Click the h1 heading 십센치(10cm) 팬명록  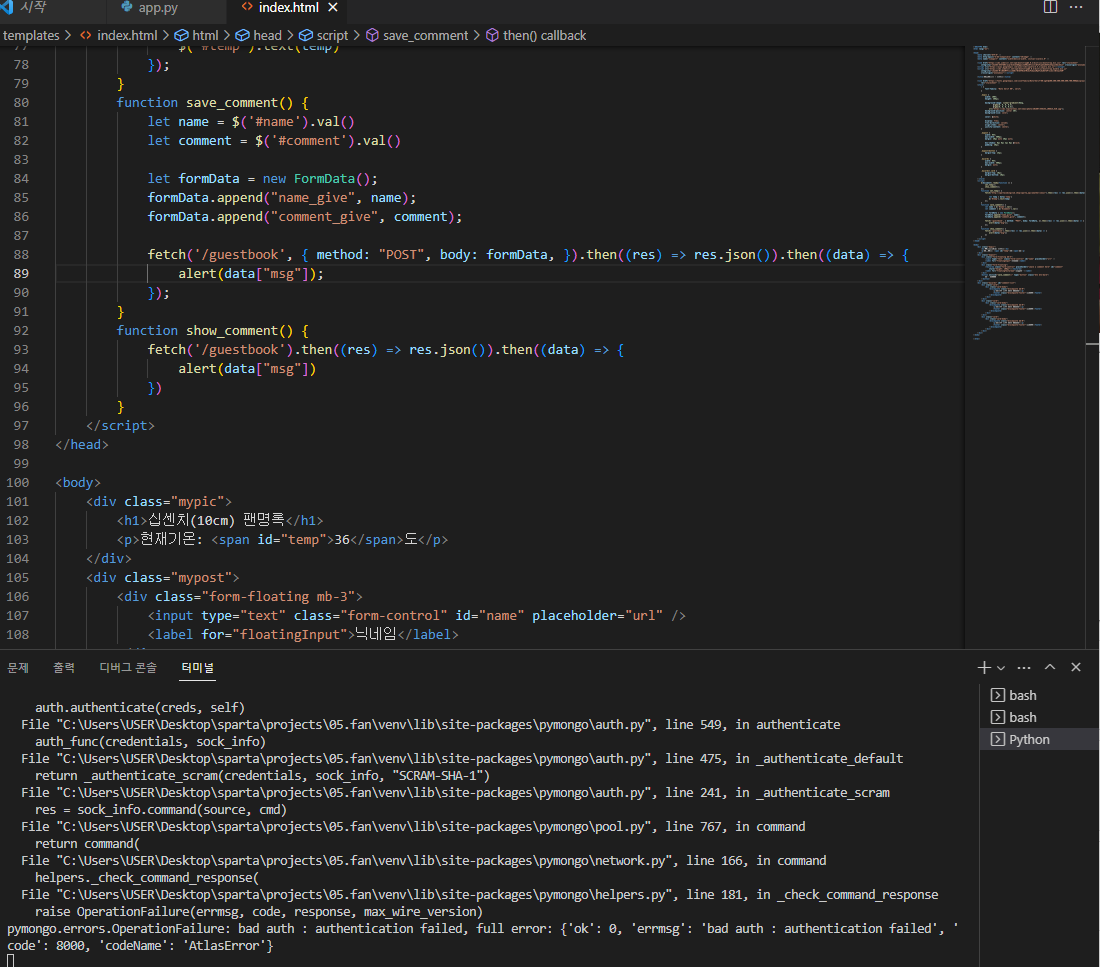tap(220, 520)
